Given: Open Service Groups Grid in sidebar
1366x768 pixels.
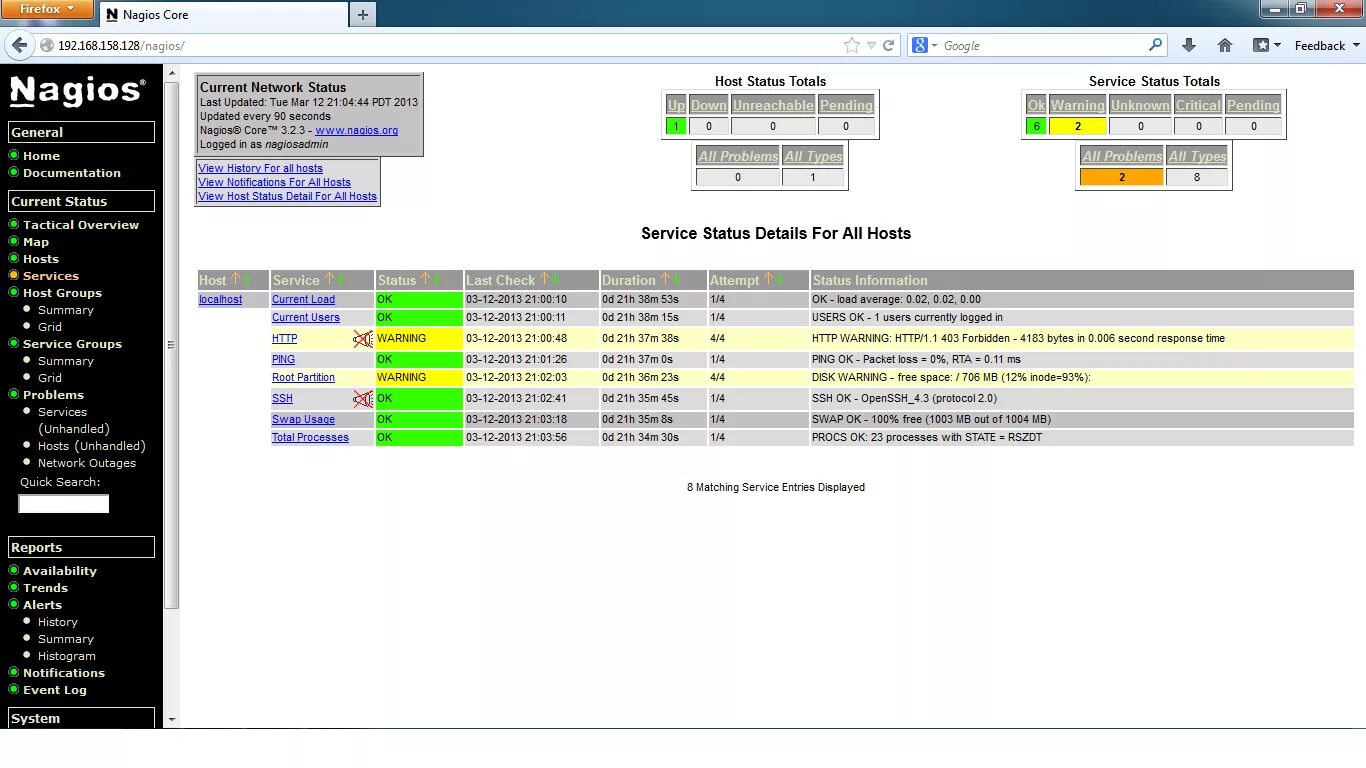Looking at the screenshot, I should (x=50, y=378).
